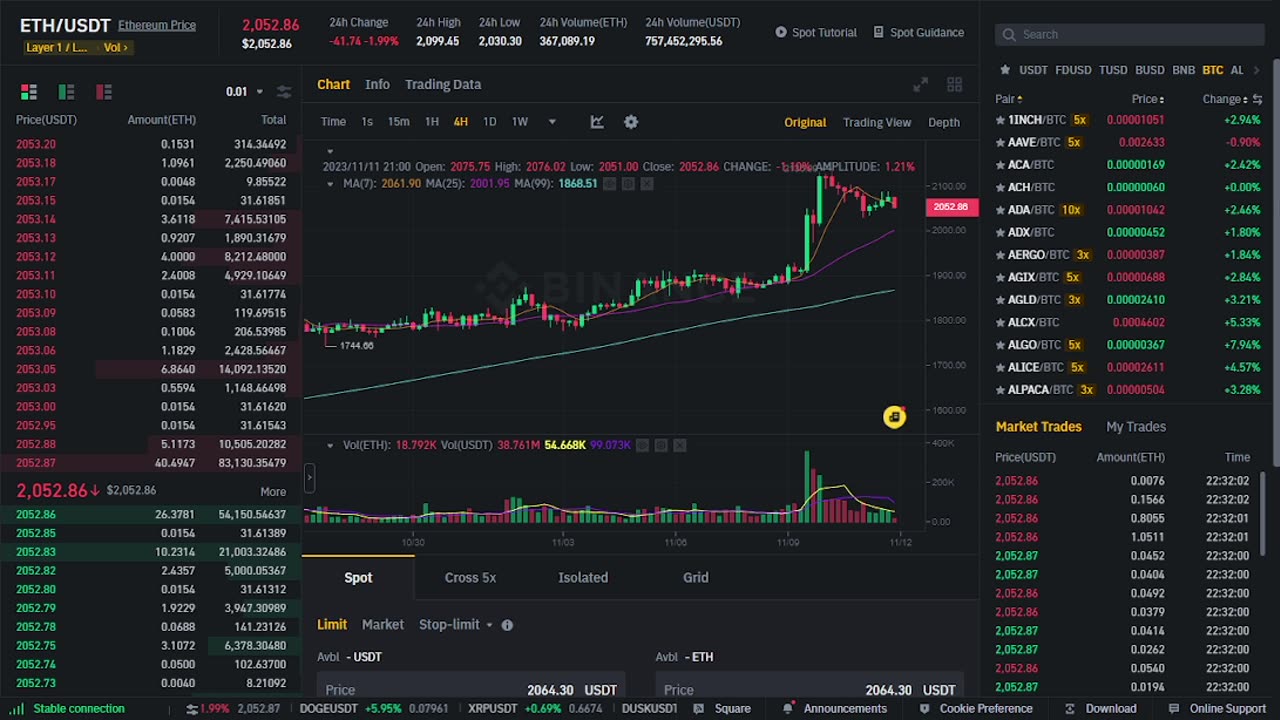The image size is (1280, 720).
Task: Open MA indicator settings icon
Action: [628, 184]
